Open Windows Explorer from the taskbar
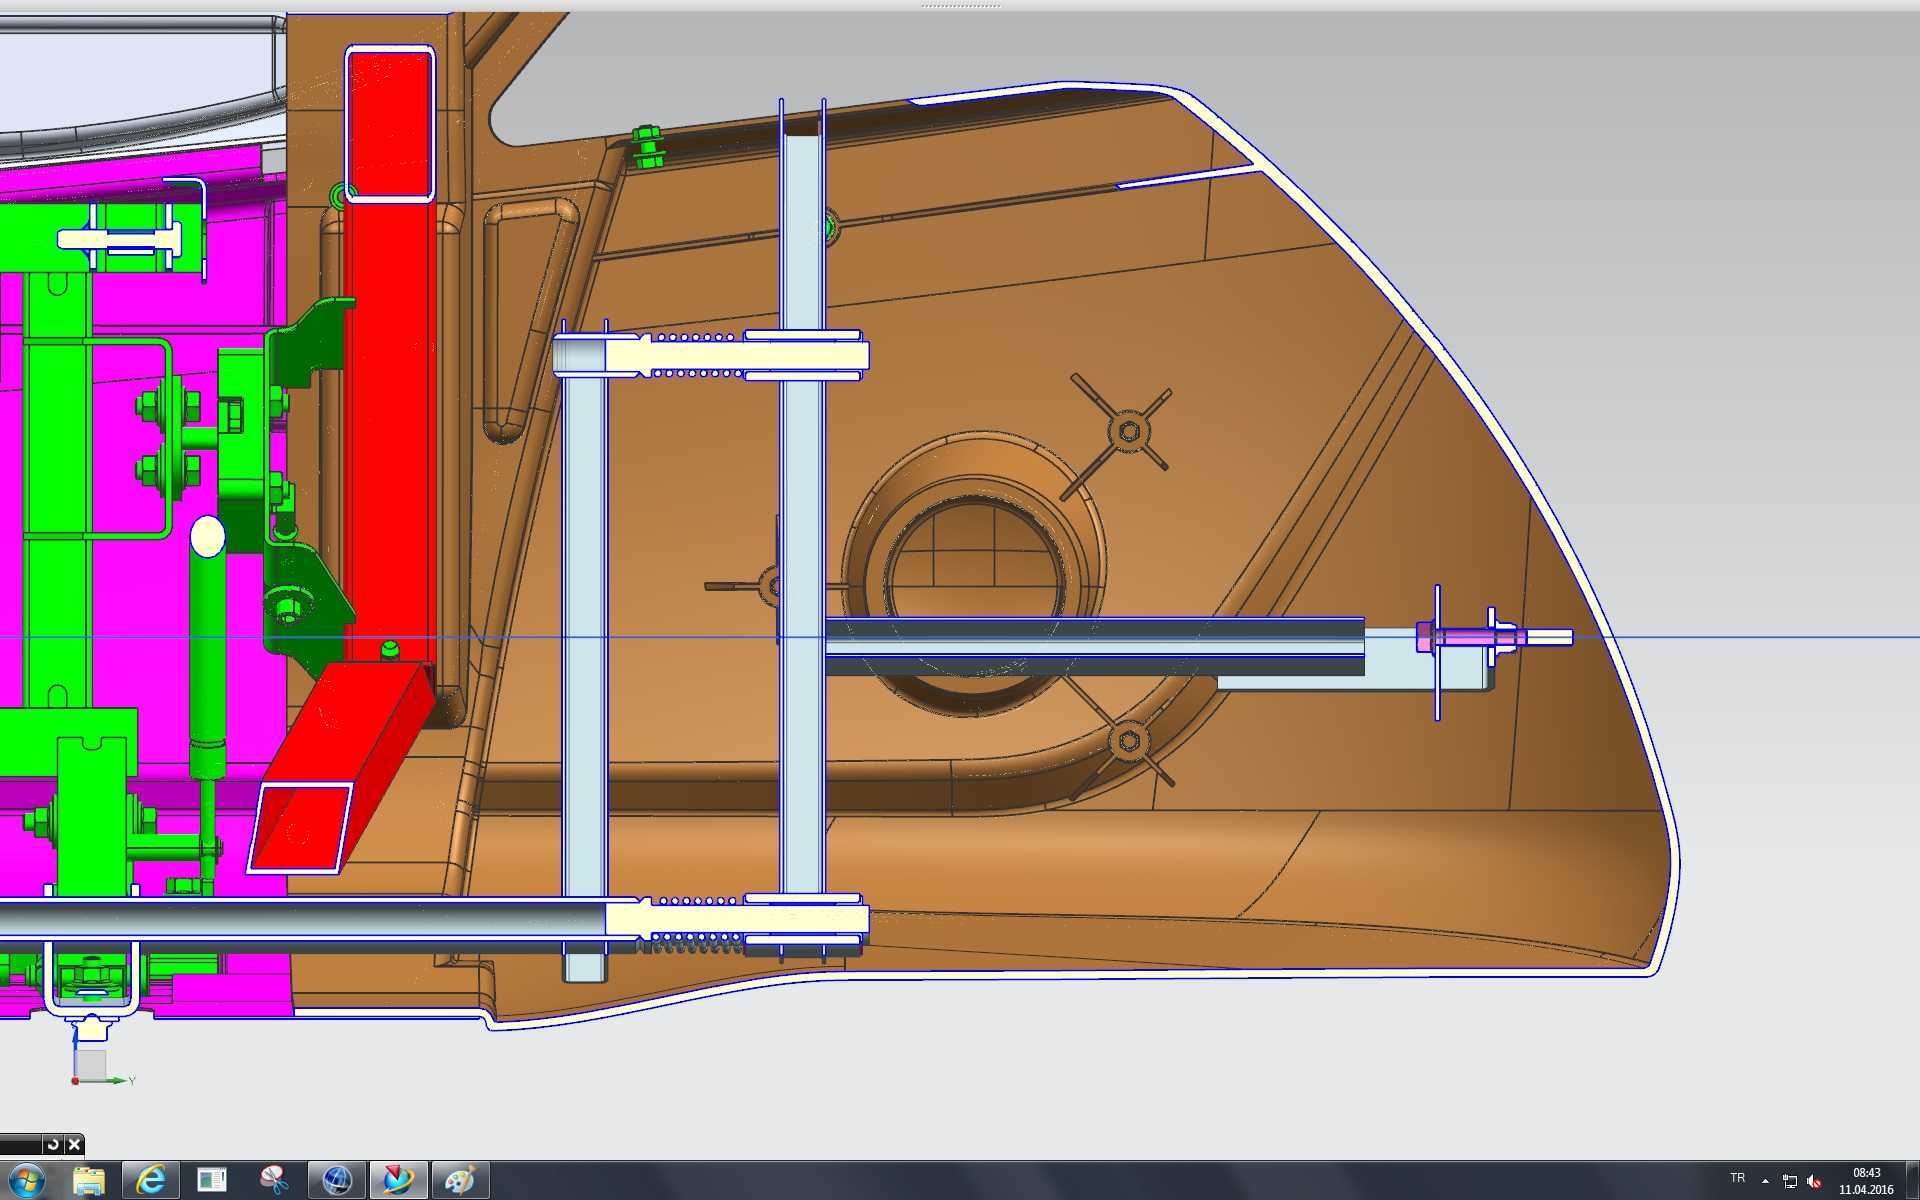Viewport: 1920px width, 1200px height. (89, 1180)
